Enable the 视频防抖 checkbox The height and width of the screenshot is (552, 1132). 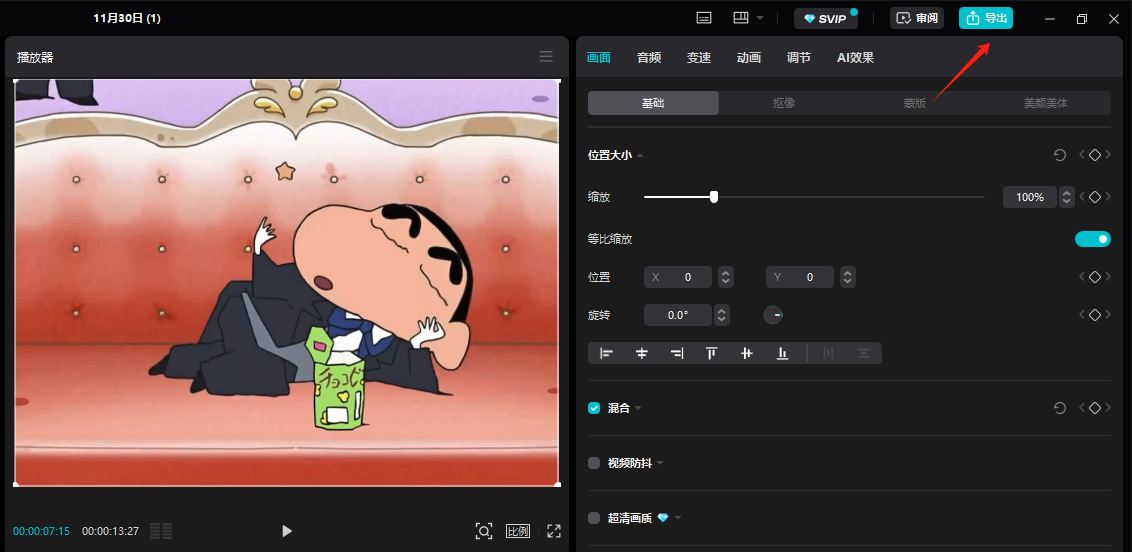coord(594,463)
